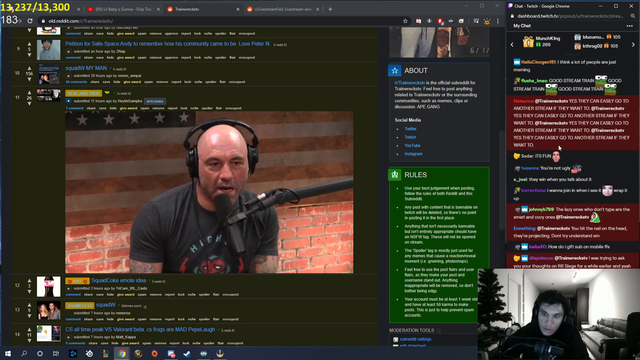Open 'squadW MY MAN' post link
The height and width of the screenshot is (360, 640).
point(86,68)
